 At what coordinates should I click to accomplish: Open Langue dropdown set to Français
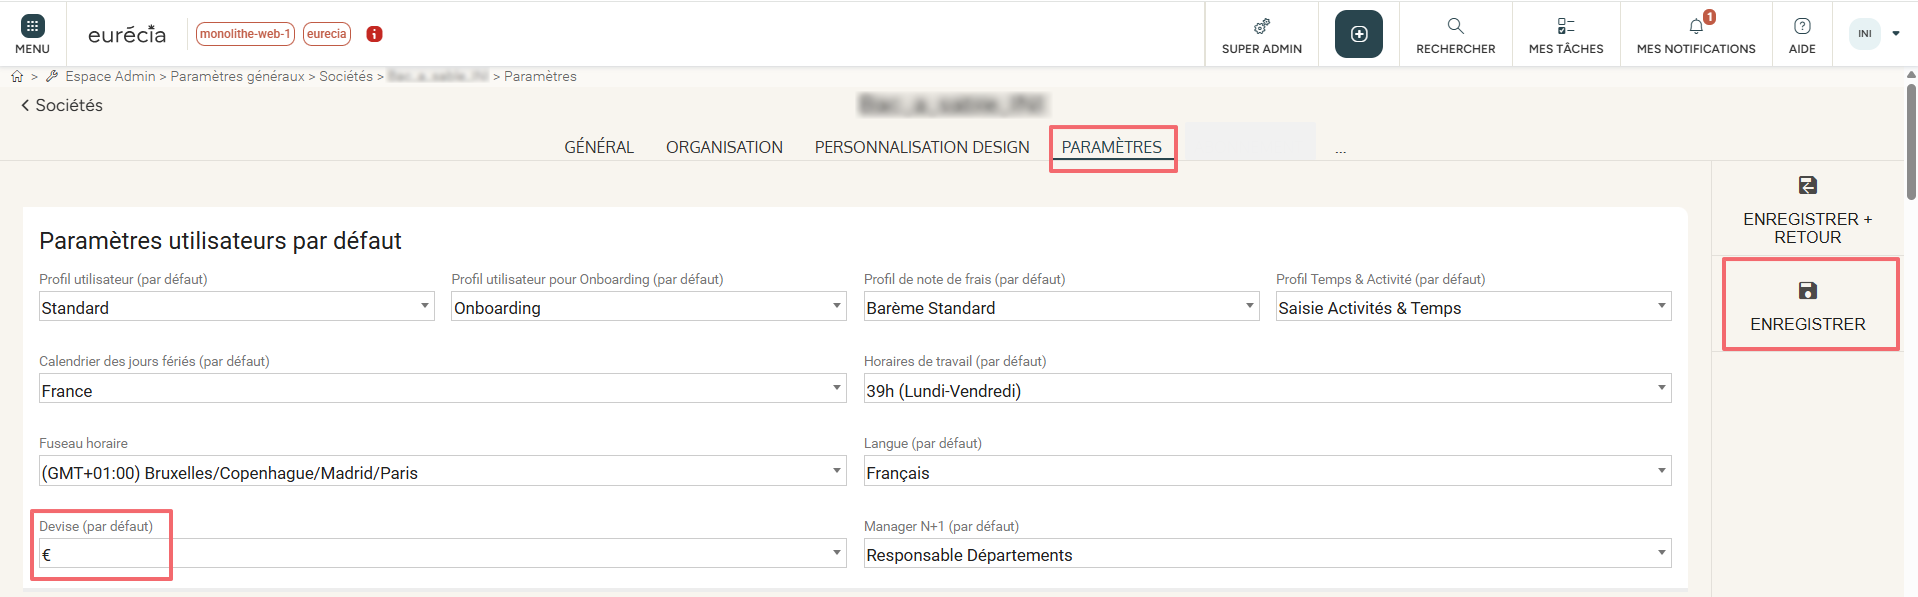pyautogui.click(x=1267, y=472)
